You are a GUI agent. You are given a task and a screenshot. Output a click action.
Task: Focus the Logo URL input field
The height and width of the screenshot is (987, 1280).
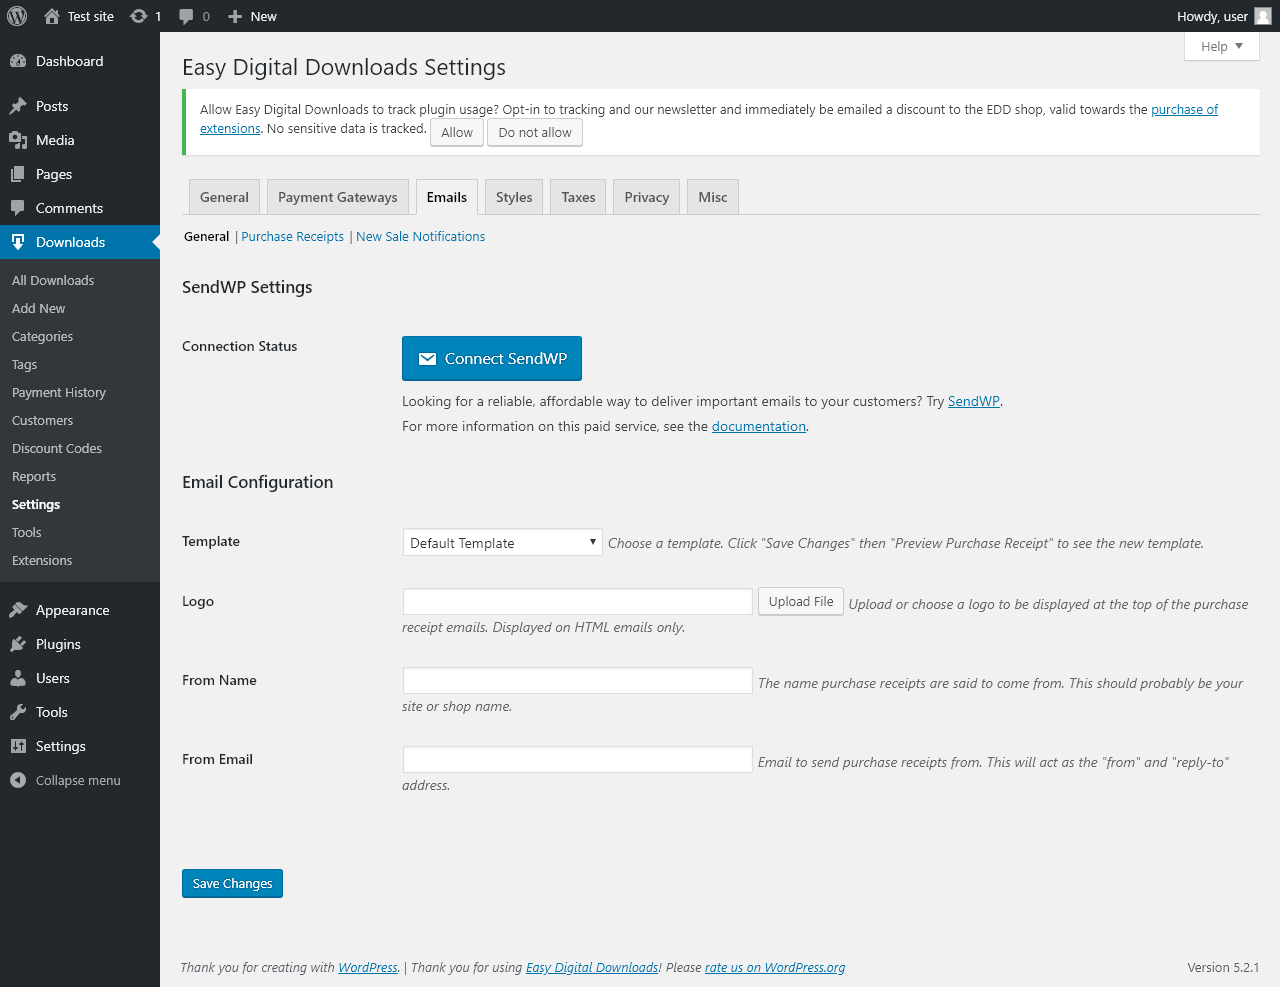point(578,601)
